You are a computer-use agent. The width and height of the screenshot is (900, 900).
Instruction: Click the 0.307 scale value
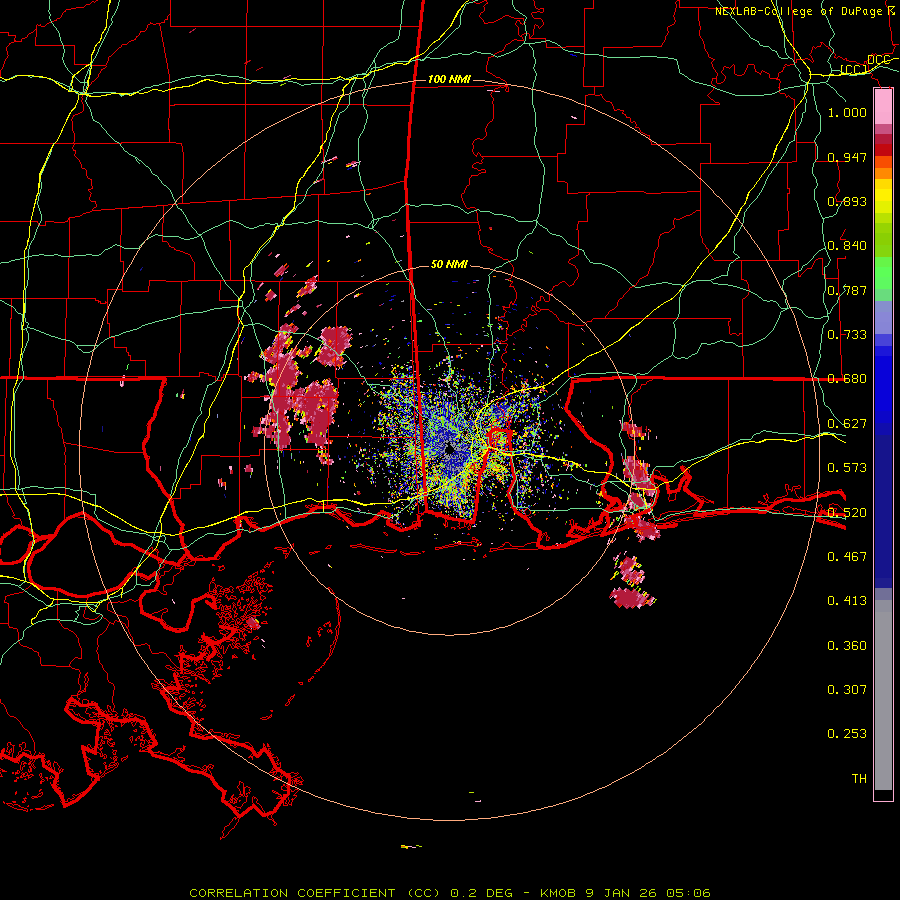pos(847,690)
